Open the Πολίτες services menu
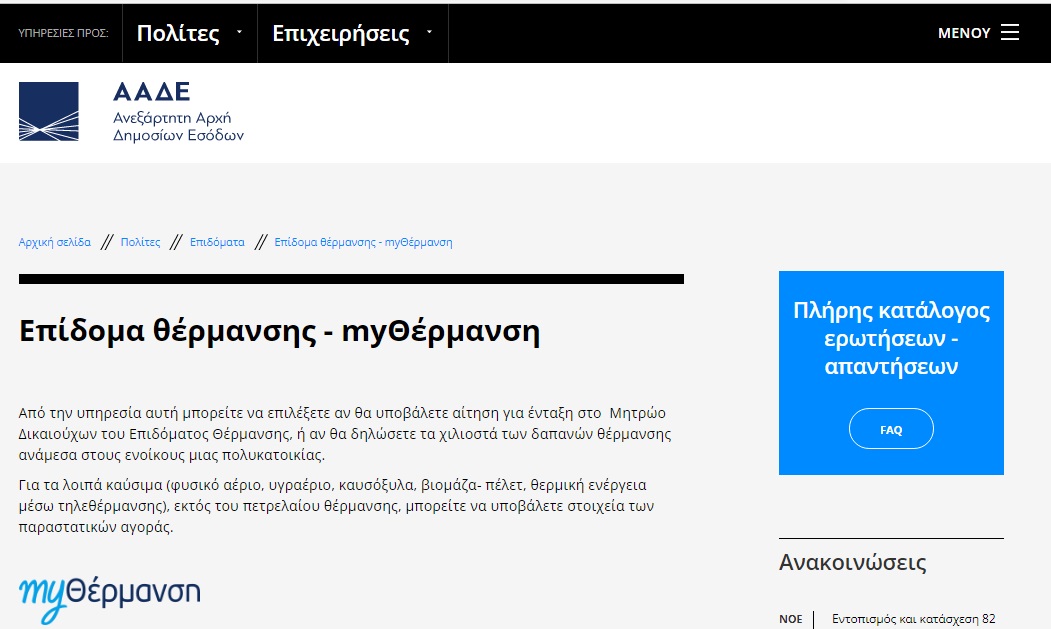 pos(178,33)
